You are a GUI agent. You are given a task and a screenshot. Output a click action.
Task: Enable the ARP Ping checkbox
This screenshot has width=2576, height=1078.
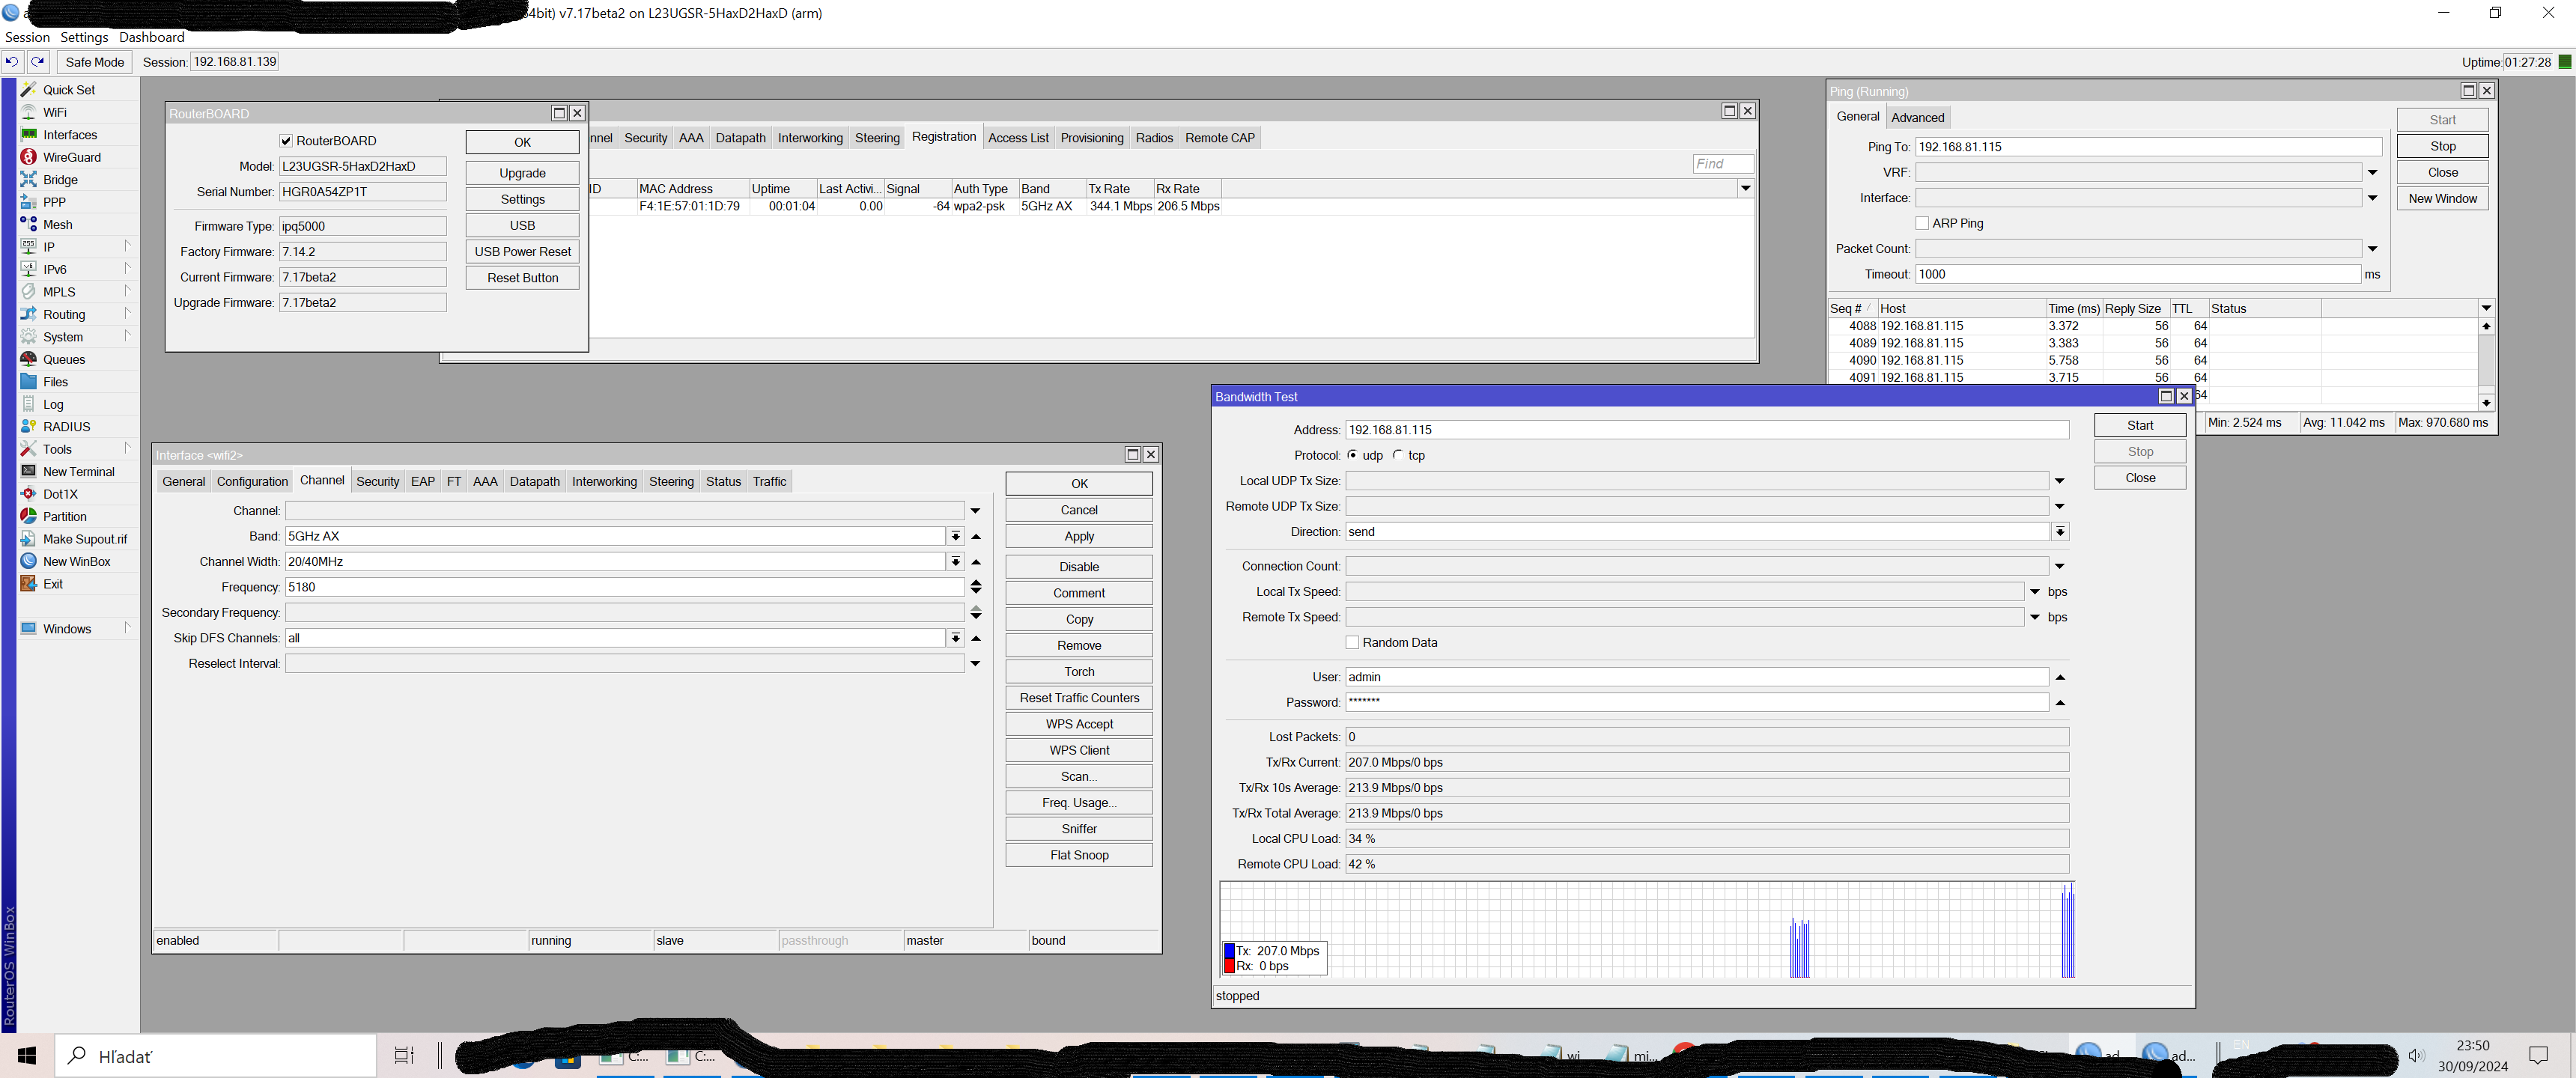tap(1921, 223)
